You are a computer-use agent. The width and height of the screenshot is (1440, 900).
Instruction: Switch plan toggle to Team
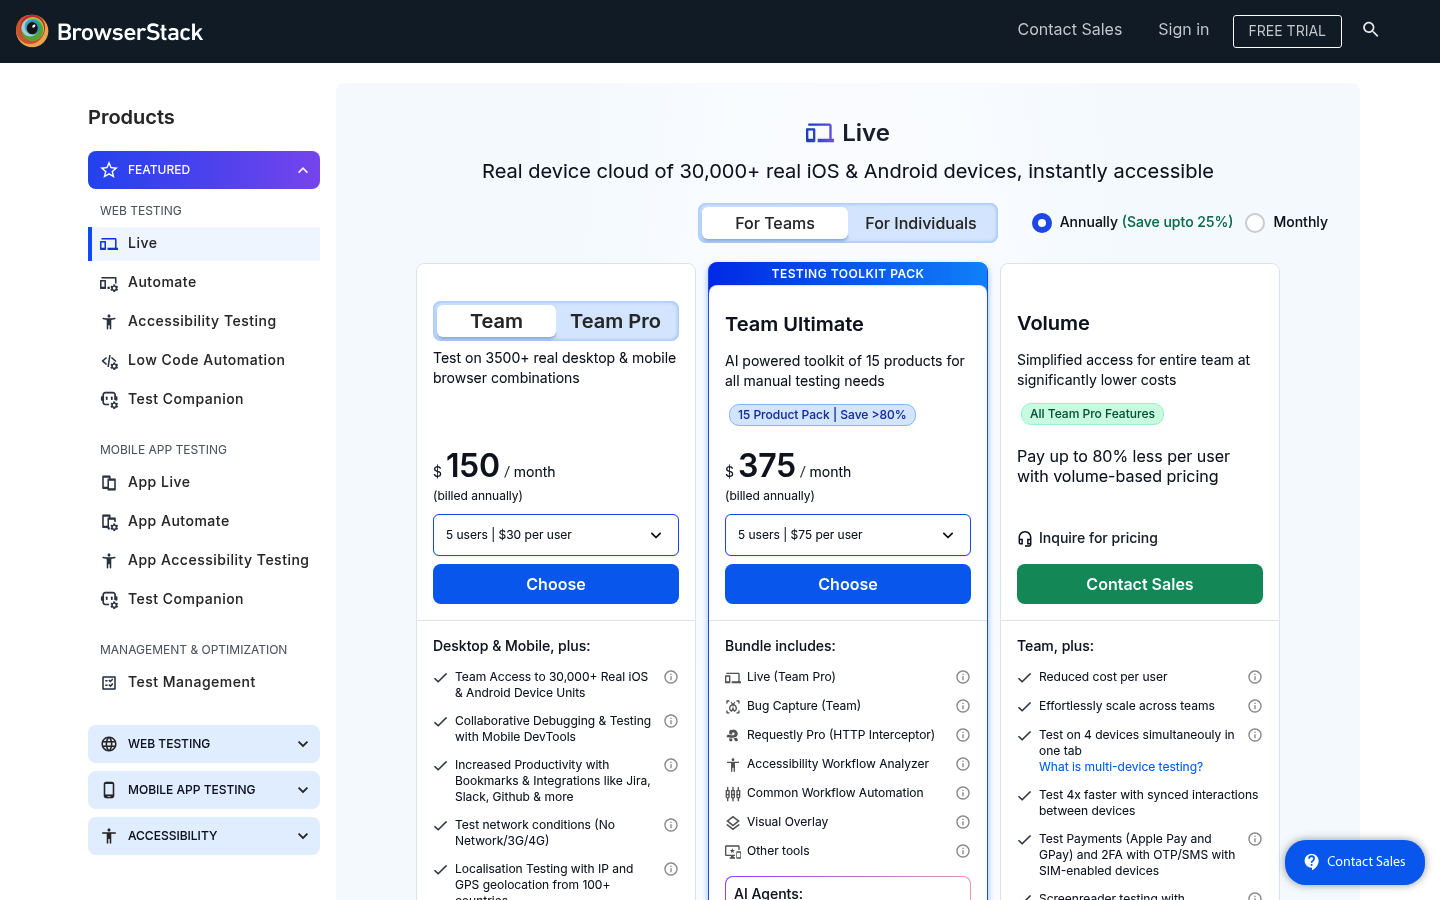(x=497, y=321)
